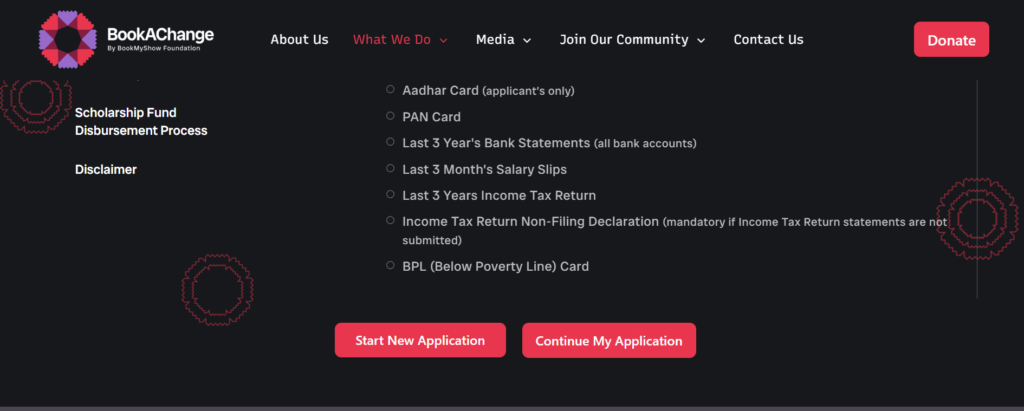
Task: Expand the What We Do chevron
Action: click(443, 41)
